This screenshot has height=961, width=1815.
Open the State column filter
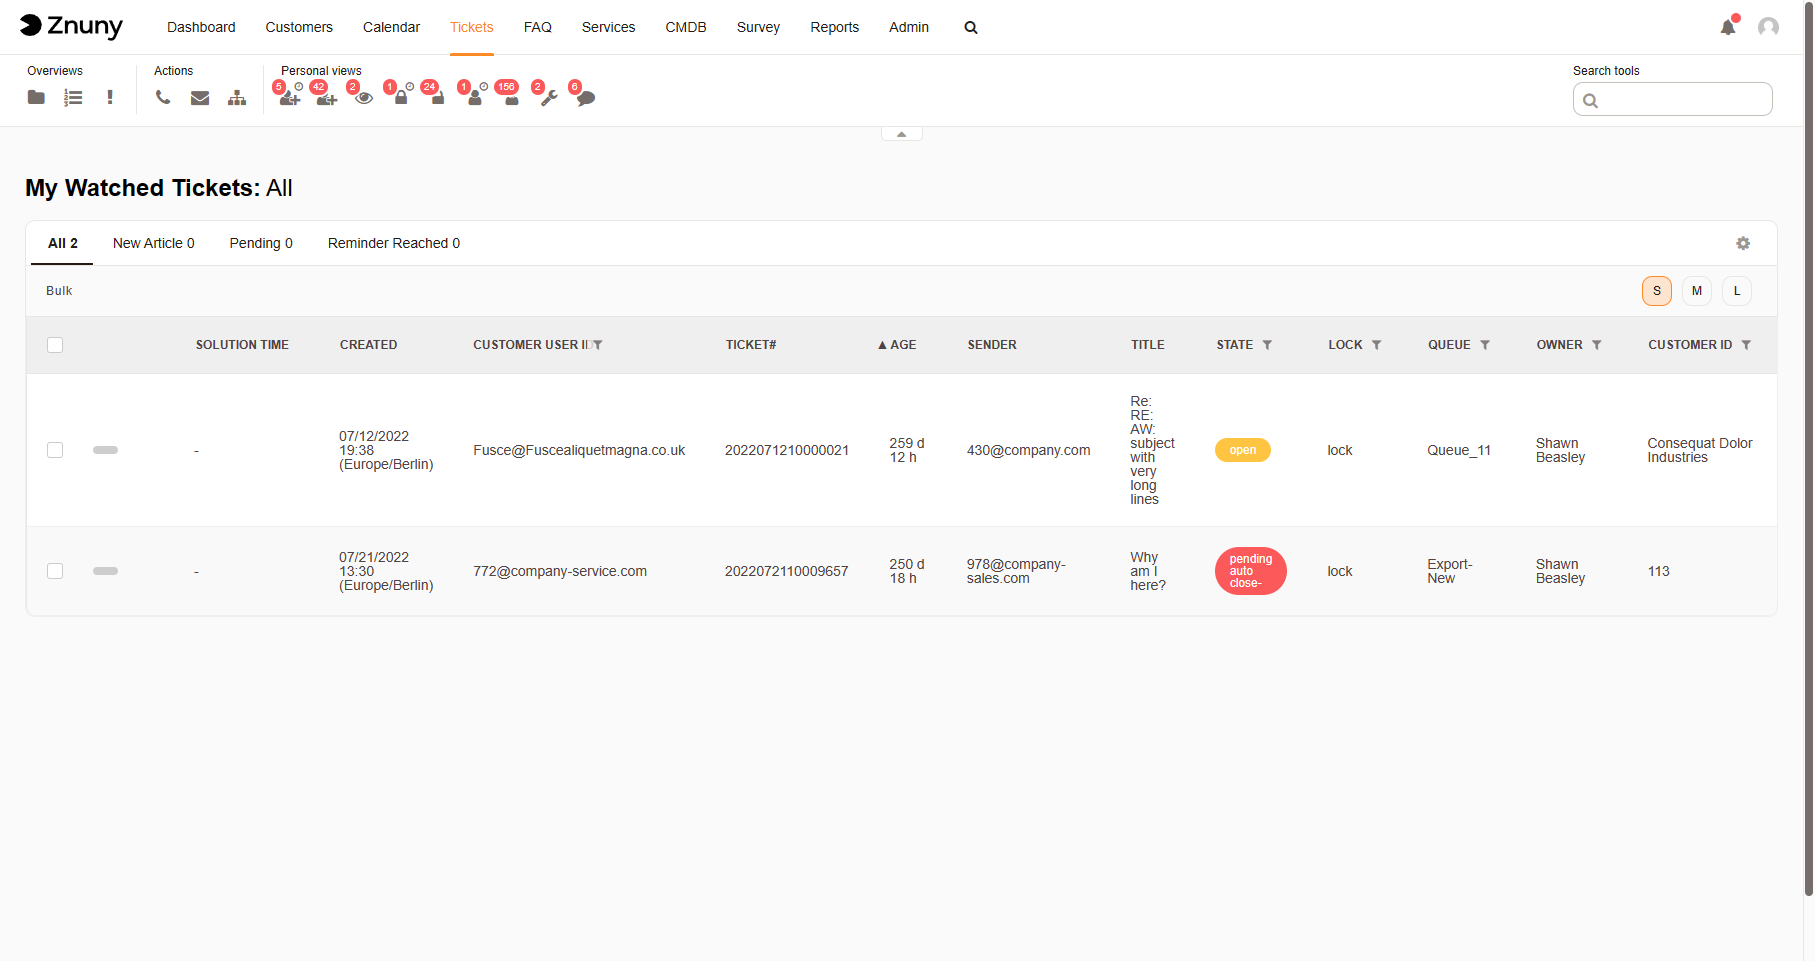point(1267,345)
